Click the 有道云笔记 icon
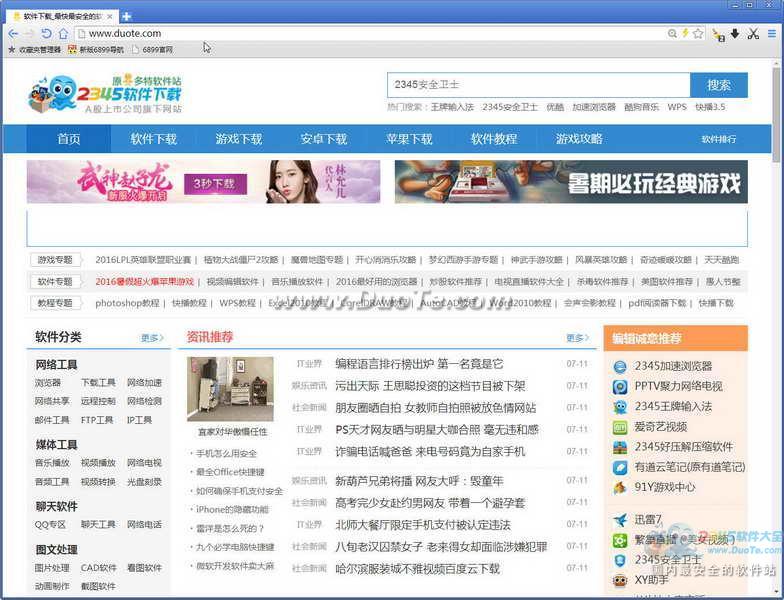Screen dimensions: 784x600 click(x=620, y=468)
